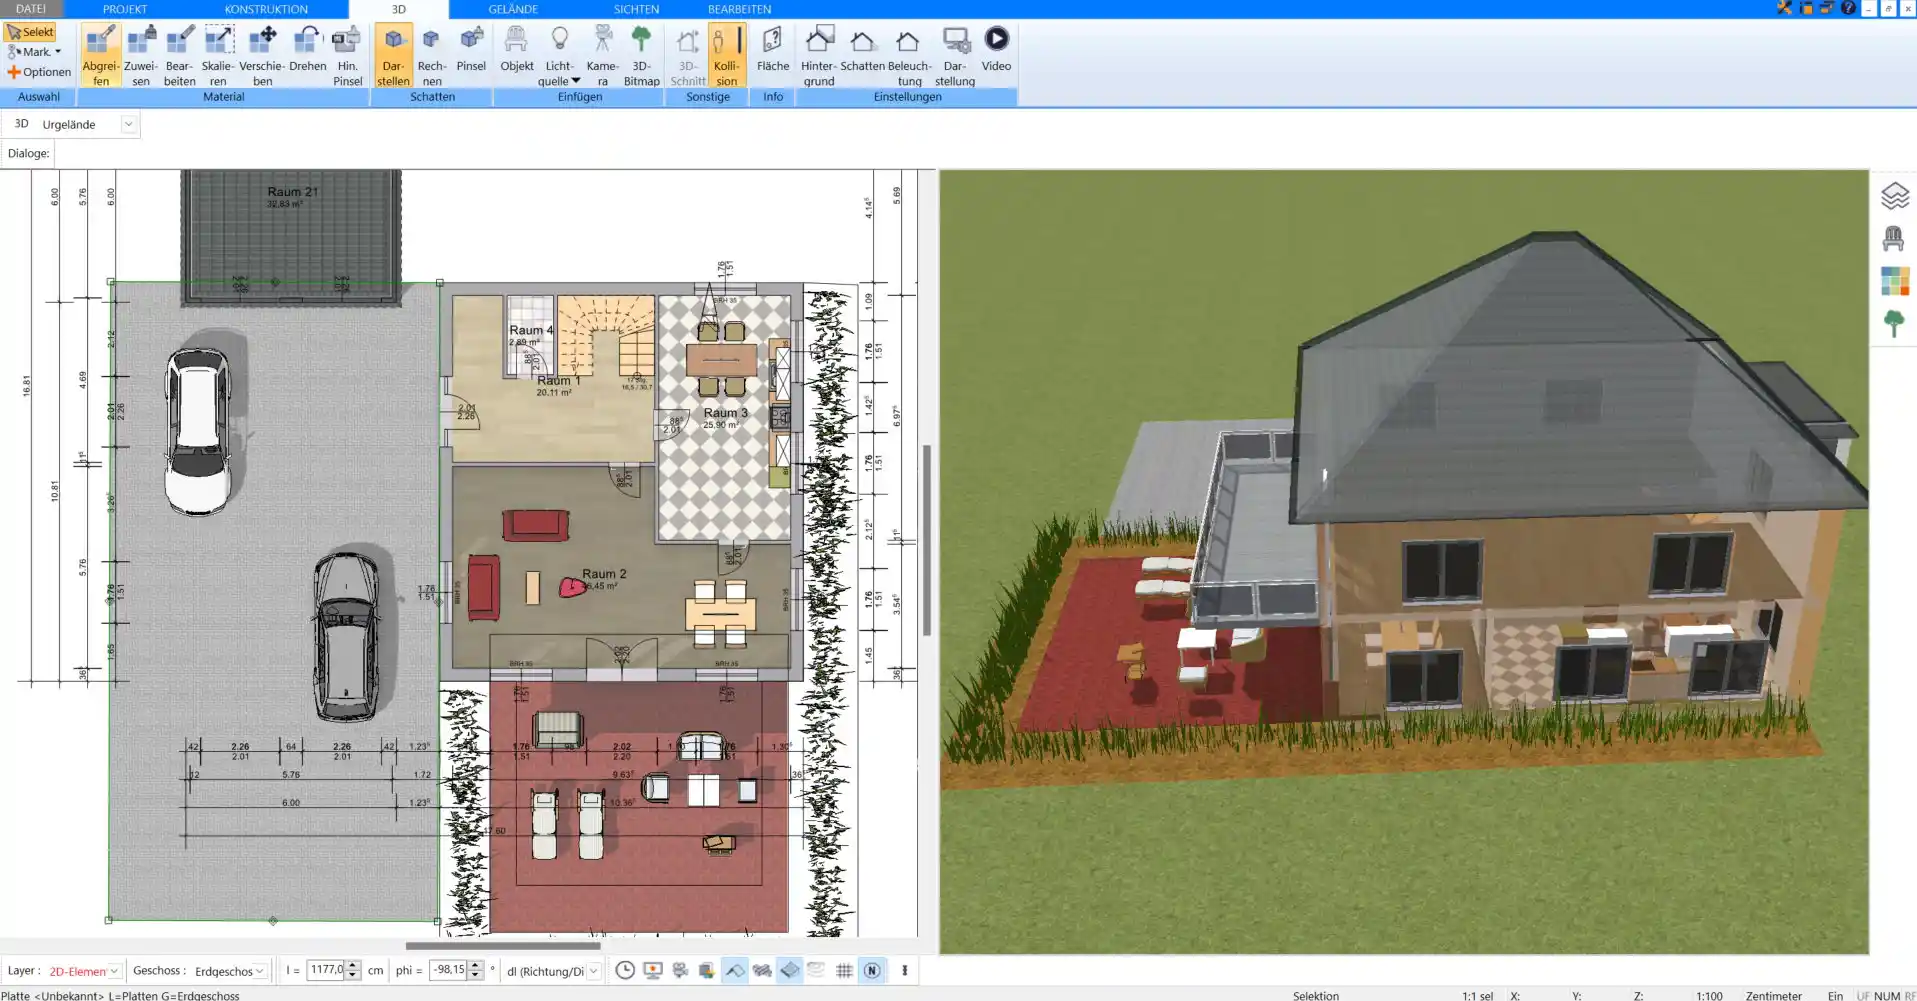Click Zentimeter unit in status bar
The height and width of the screenshot is (1001, 1917).
[x=1773, y=996]
